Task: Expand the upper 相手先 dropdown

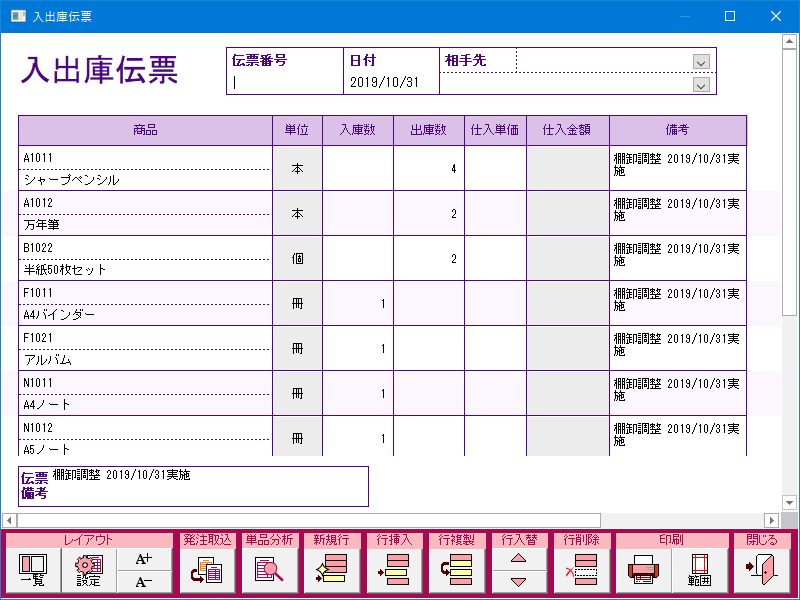Action: point(701,61)
